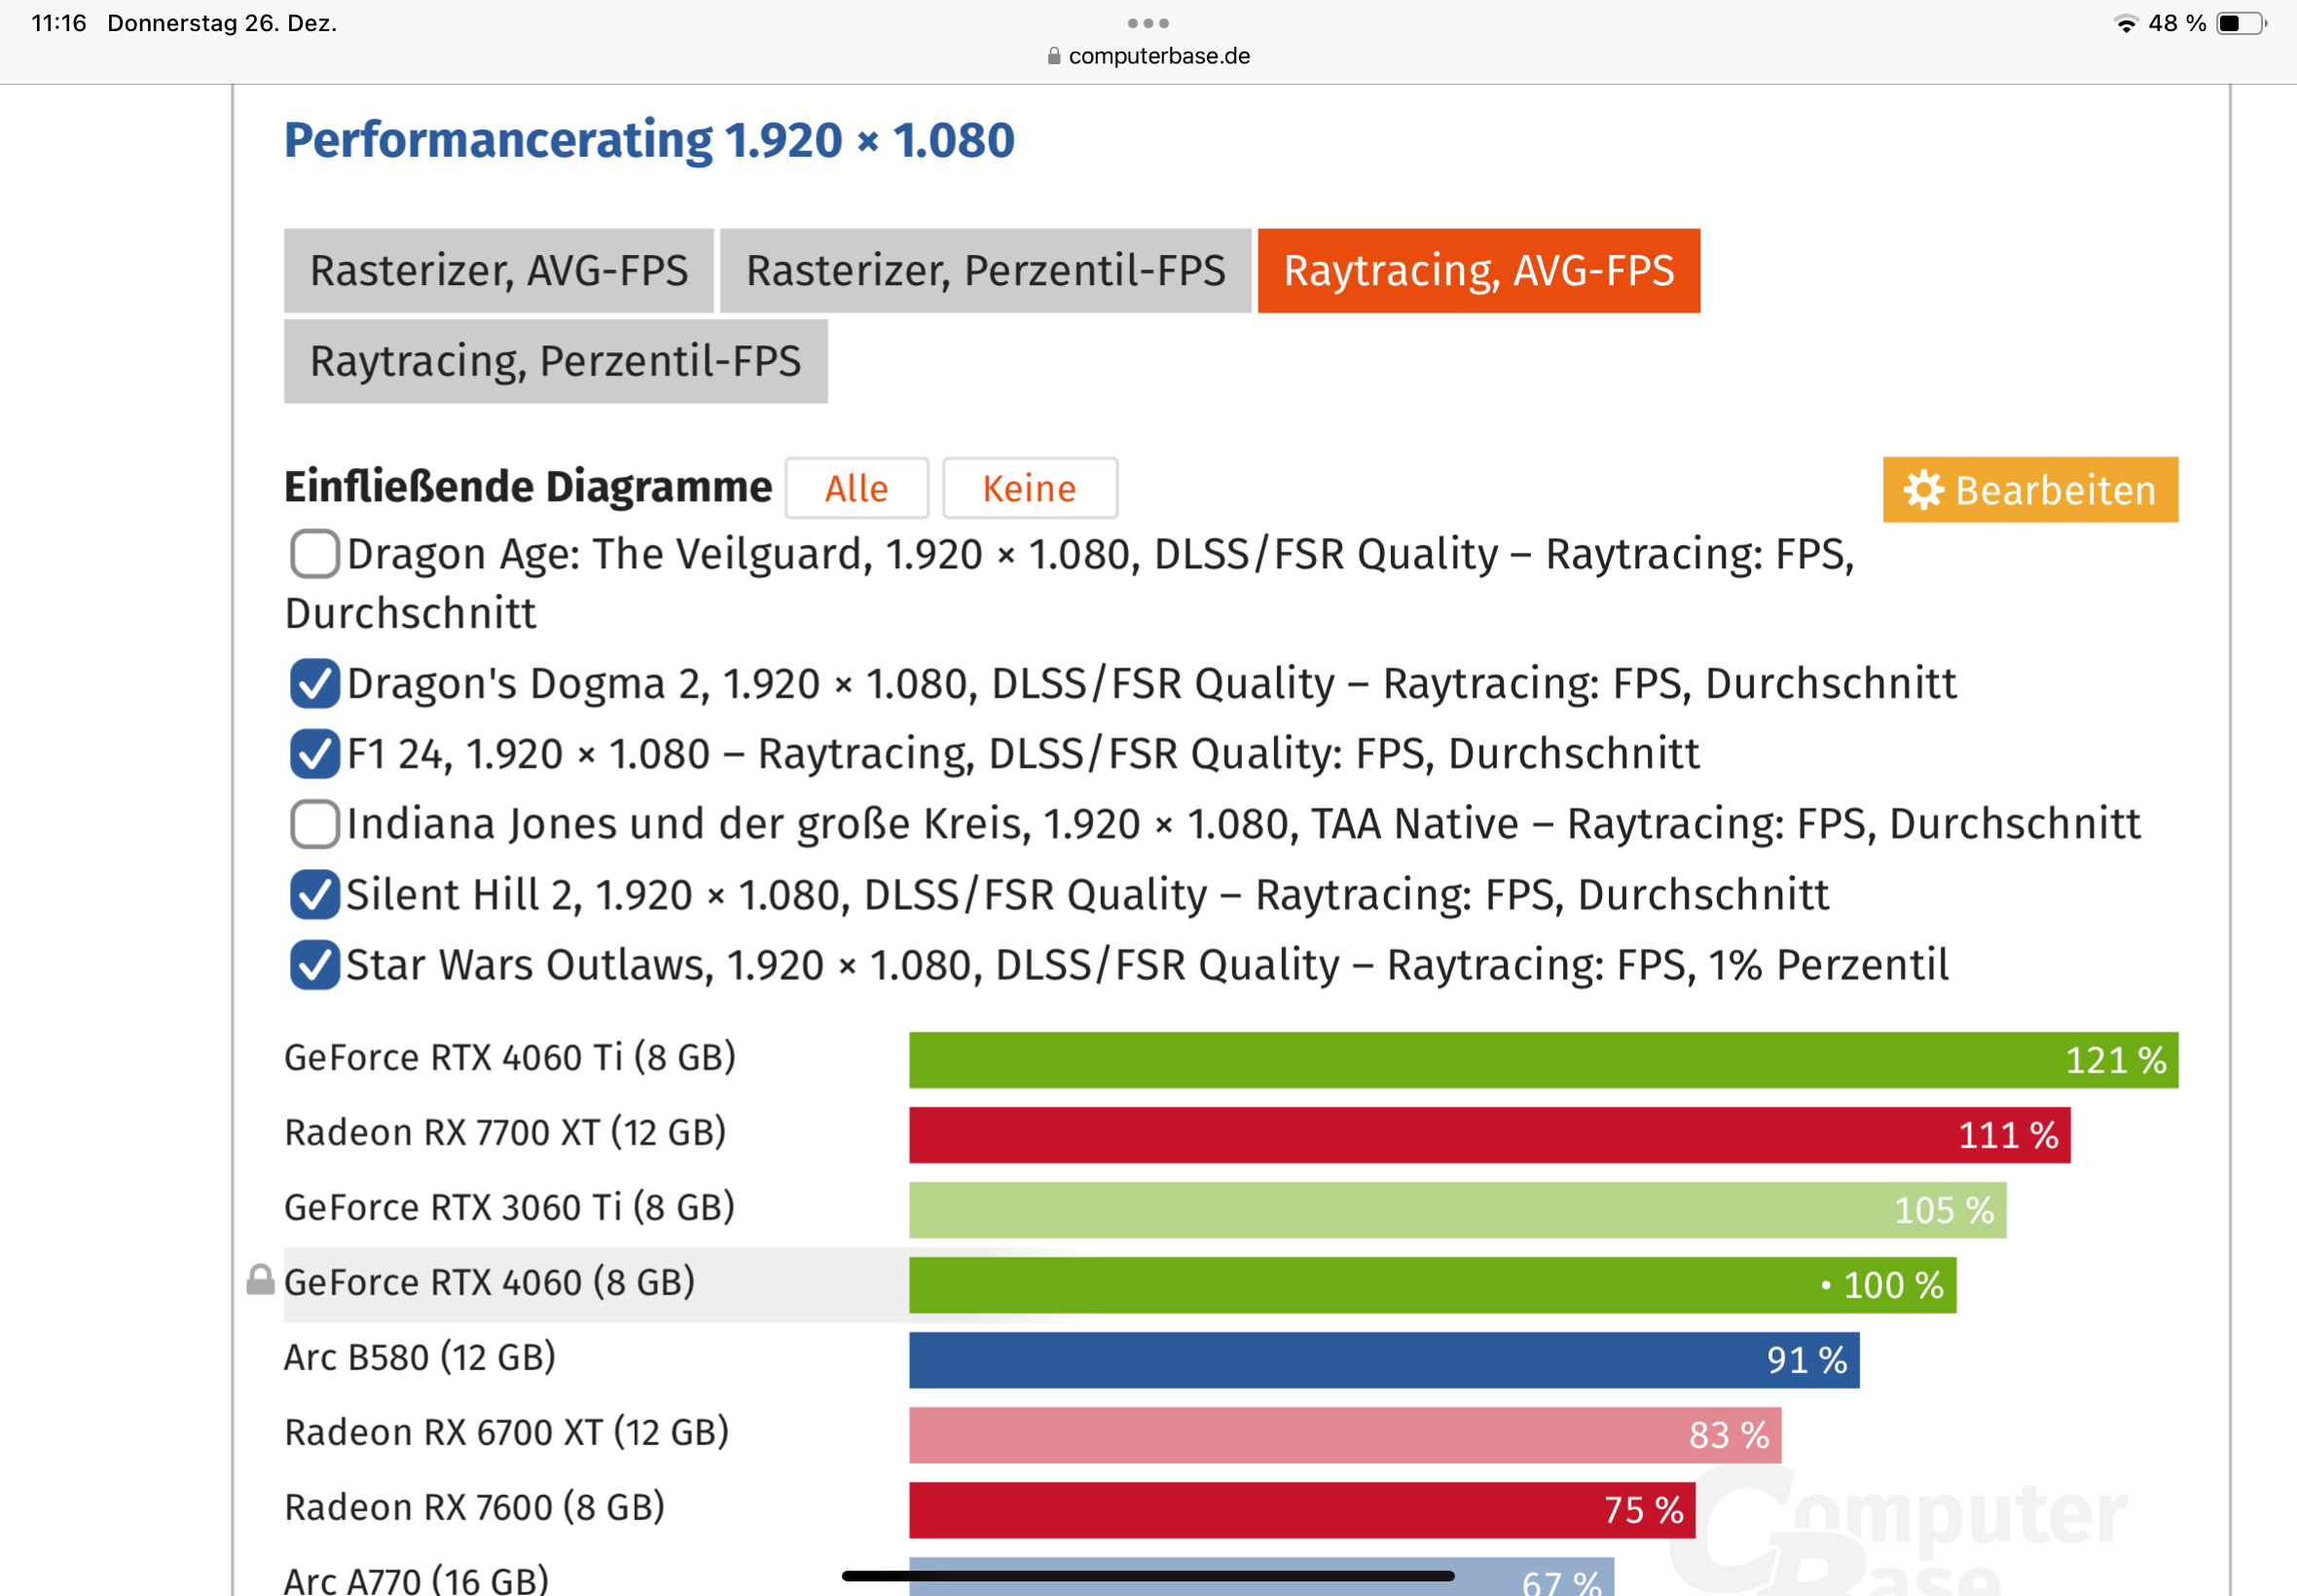Check the Indiana Jones und der große Kreis box
The width and height of the screenshot is (2297, 1596).
click(315, 824)
